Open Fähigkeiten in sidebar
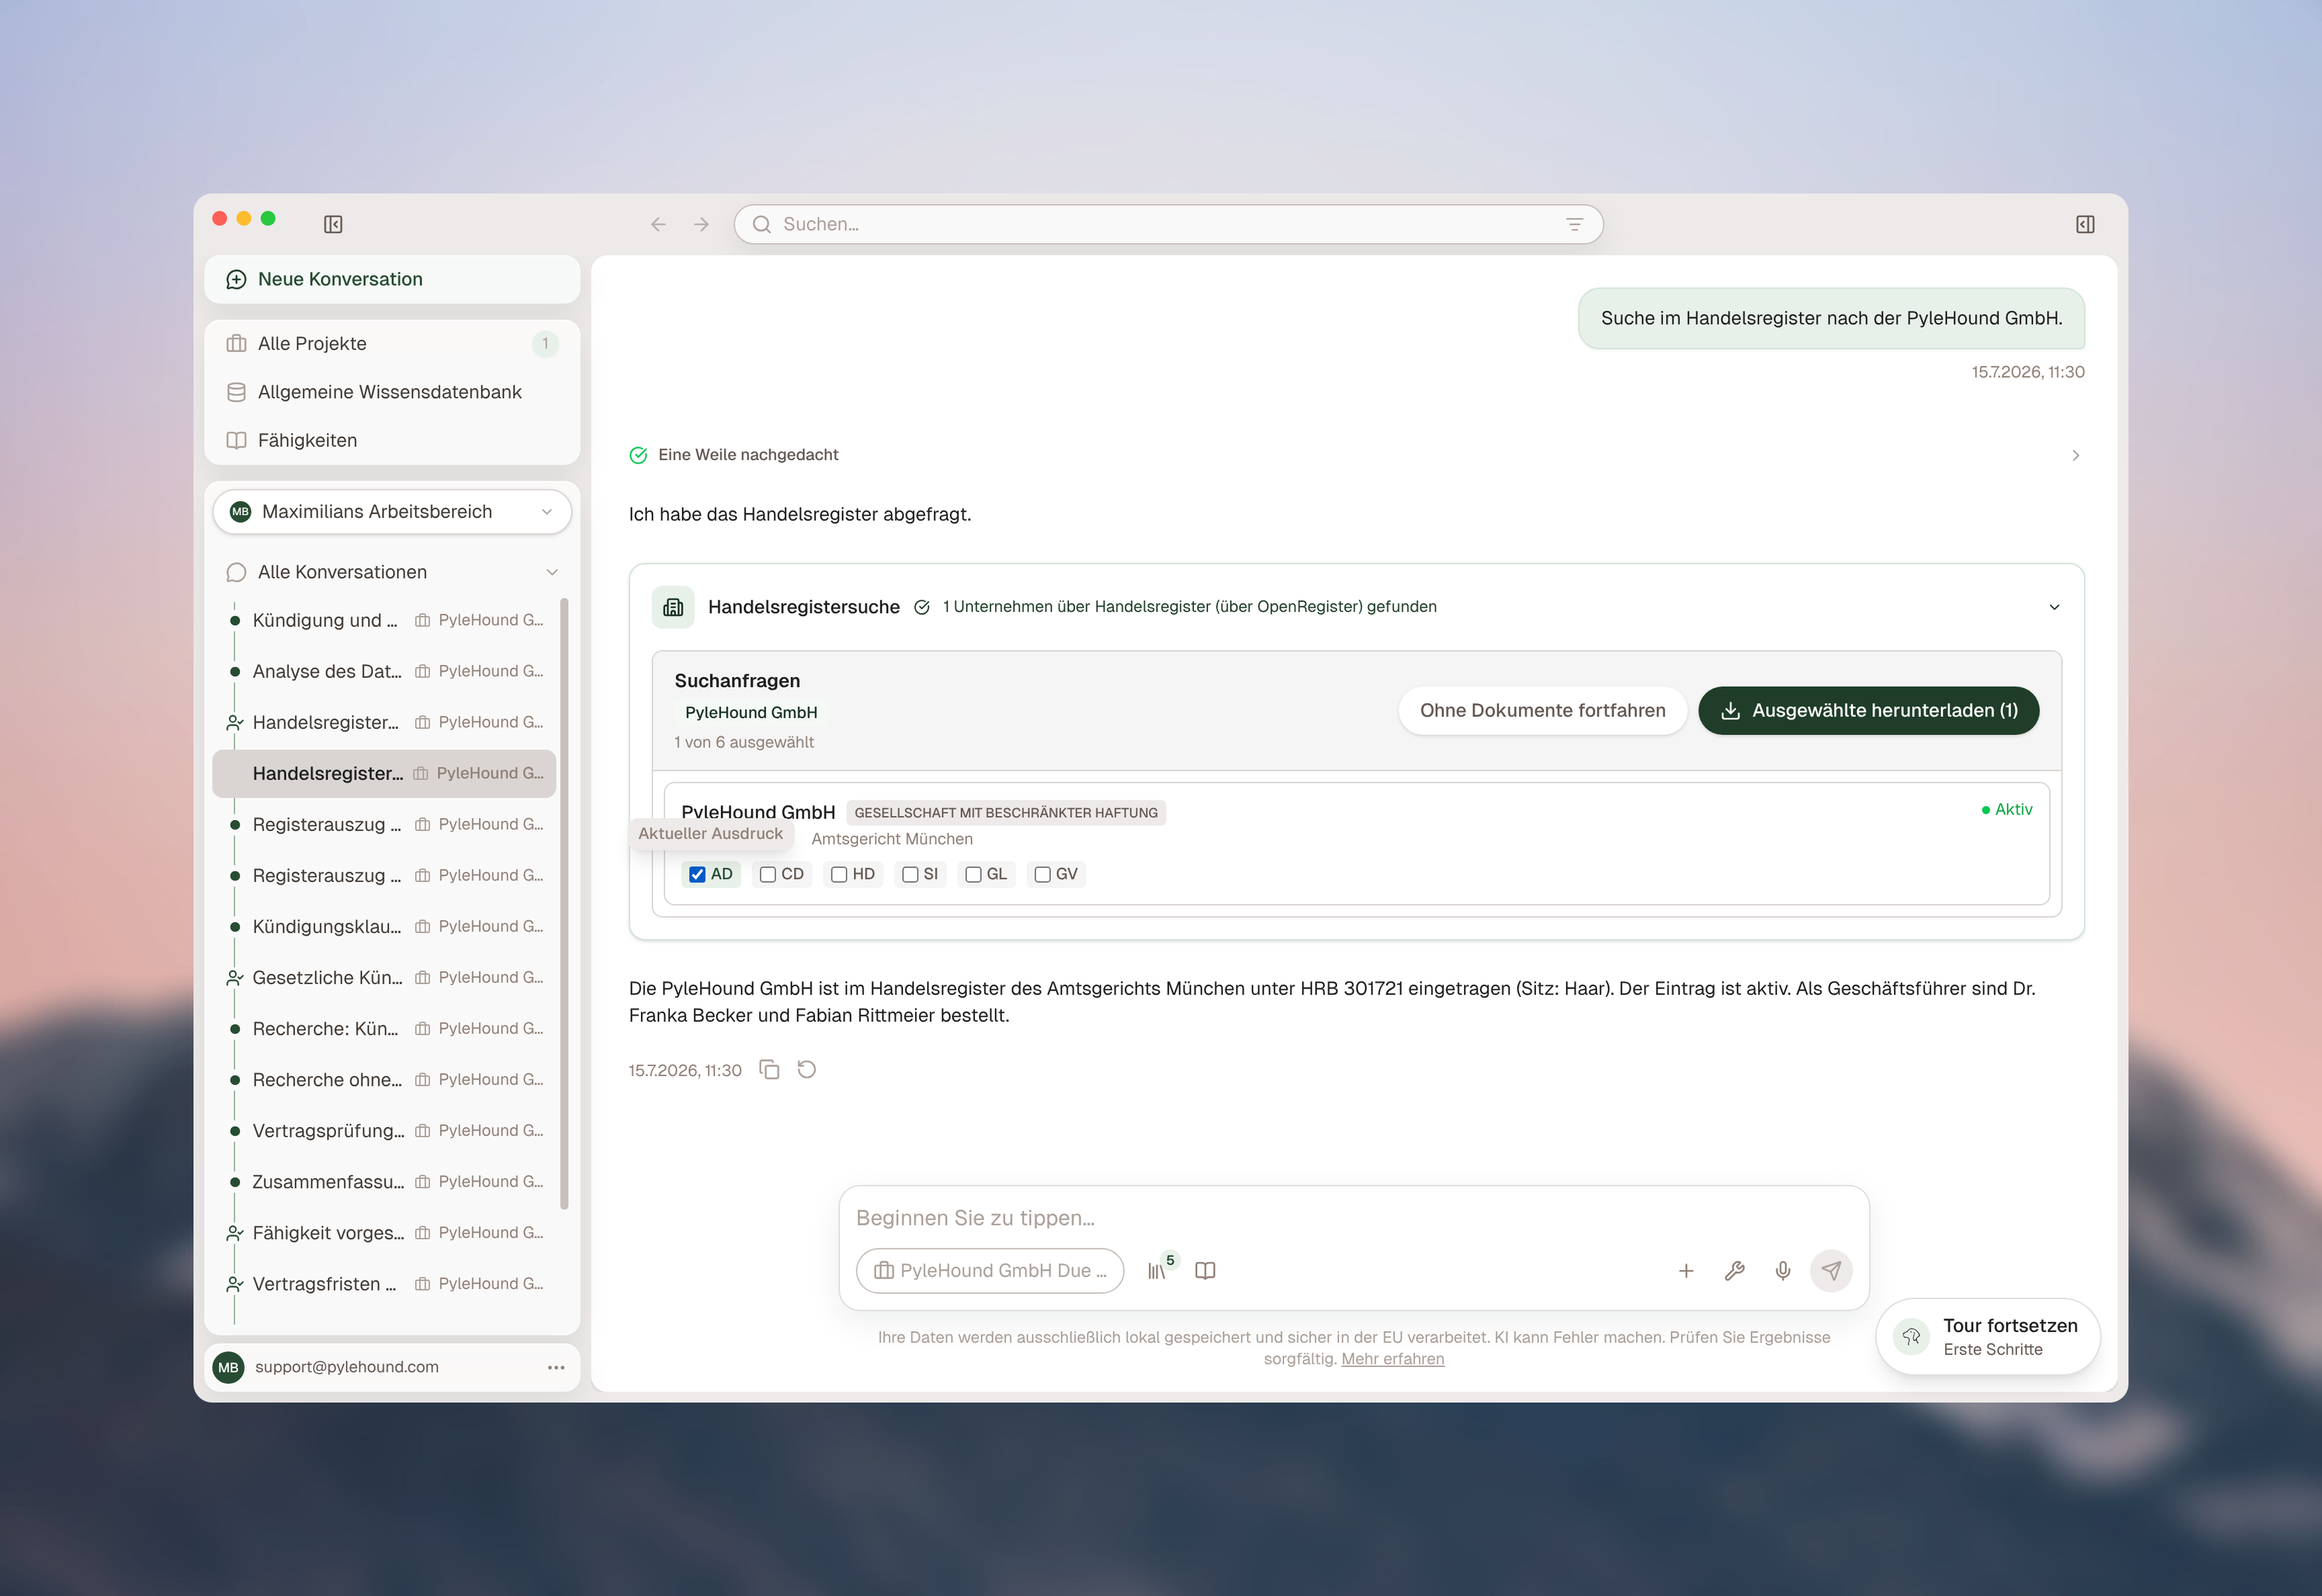The height and width of the screenshot is (1596, 2322). pos(392,440)
